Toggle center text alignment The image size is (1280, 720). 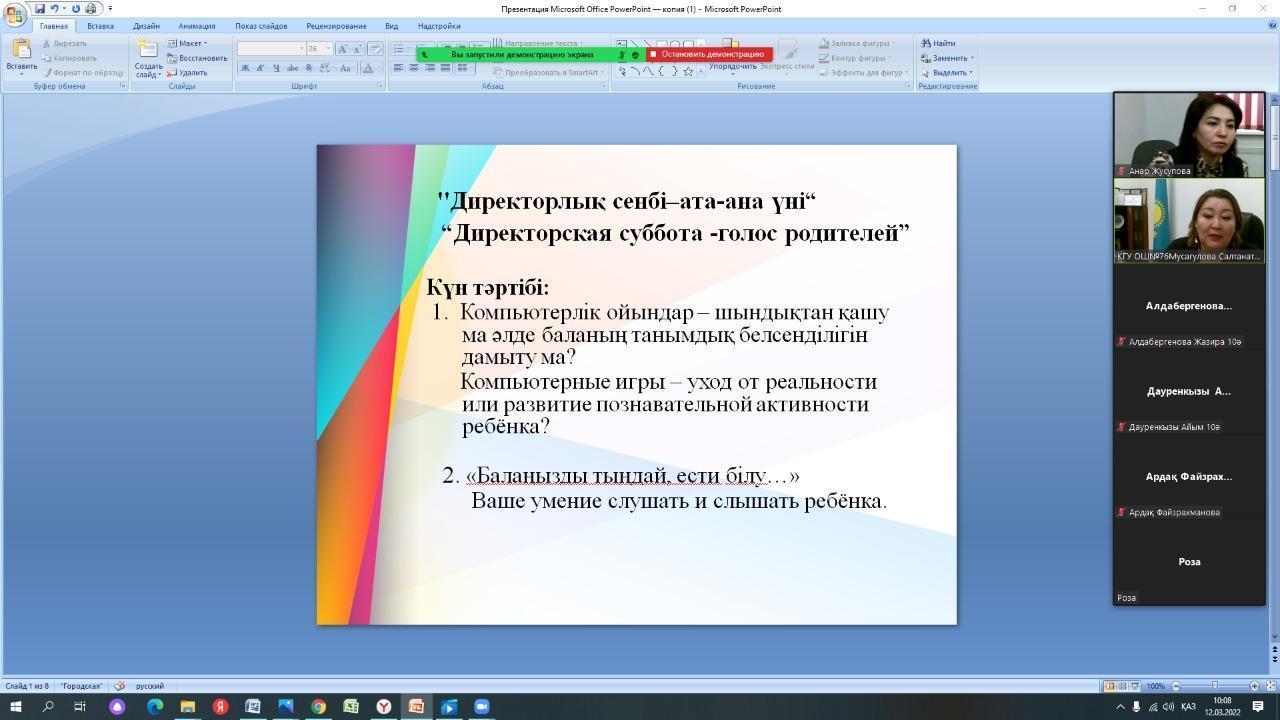click(x=414, y=68)
